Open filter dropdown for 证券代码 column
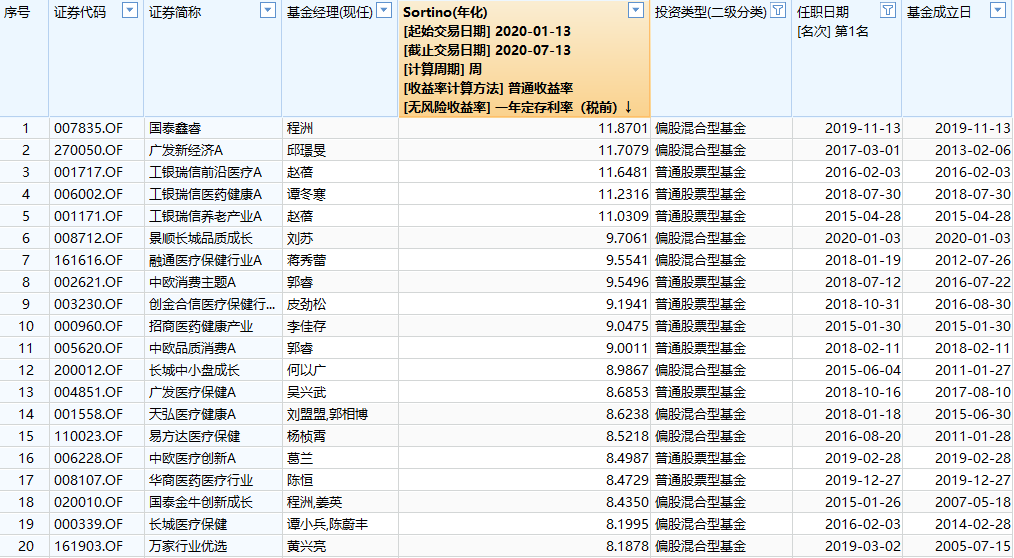 (x=130, y=10)
